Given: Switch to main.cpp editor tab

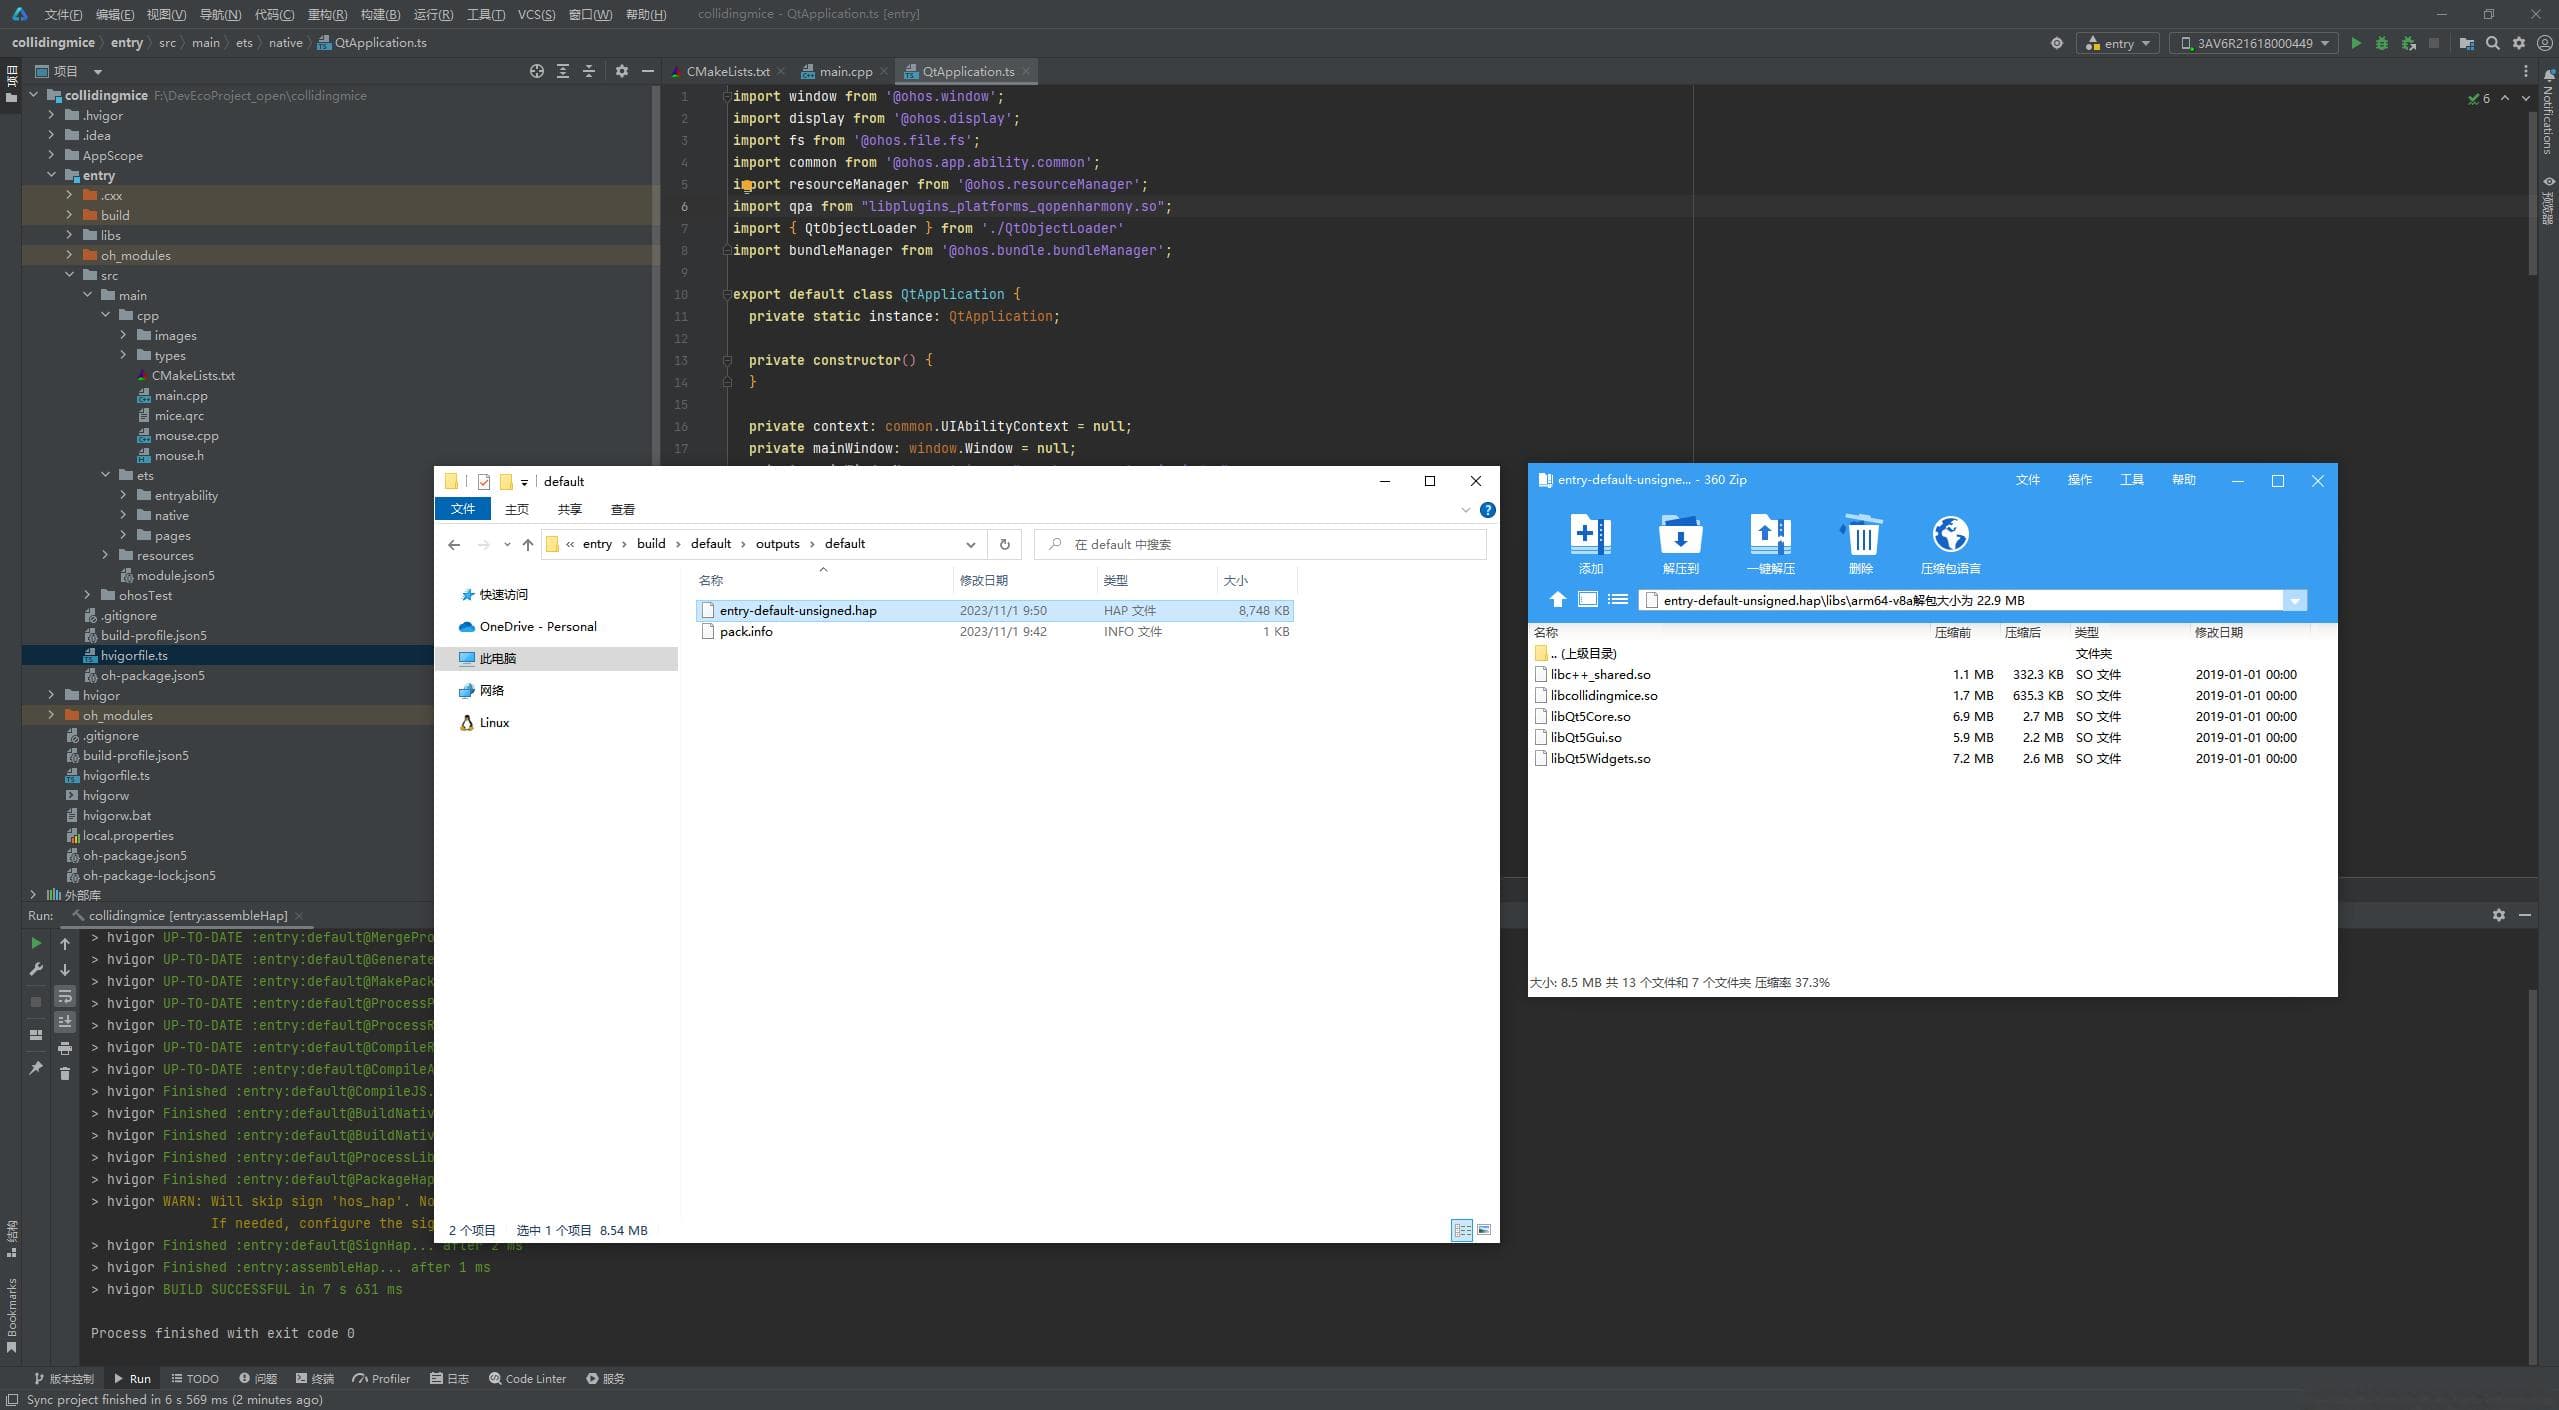Looking at the screenshot, I should (845, 71).
